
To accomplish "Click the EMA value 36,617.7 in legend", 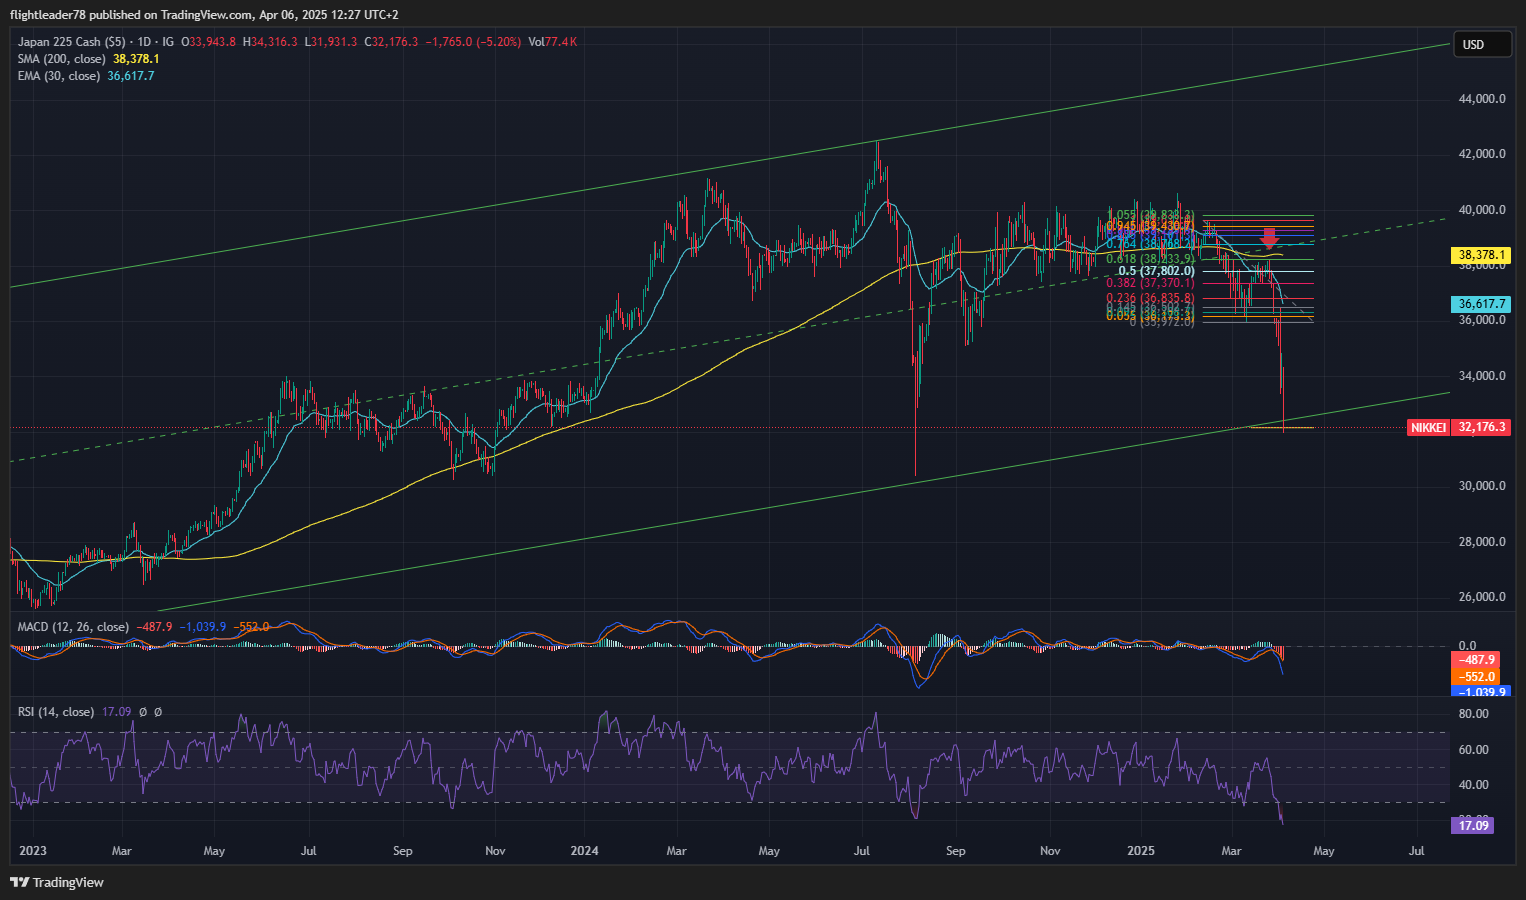I will (x=131, y=76).
